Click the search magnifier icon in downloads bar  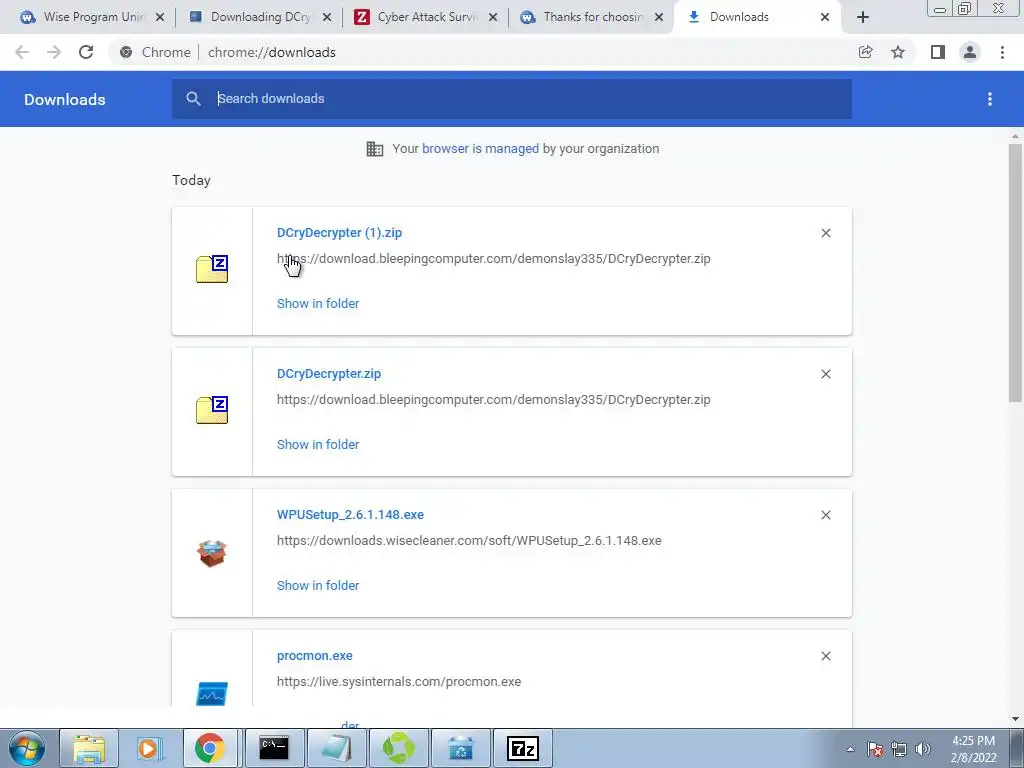pyautogui.click(x=193, y=99)
